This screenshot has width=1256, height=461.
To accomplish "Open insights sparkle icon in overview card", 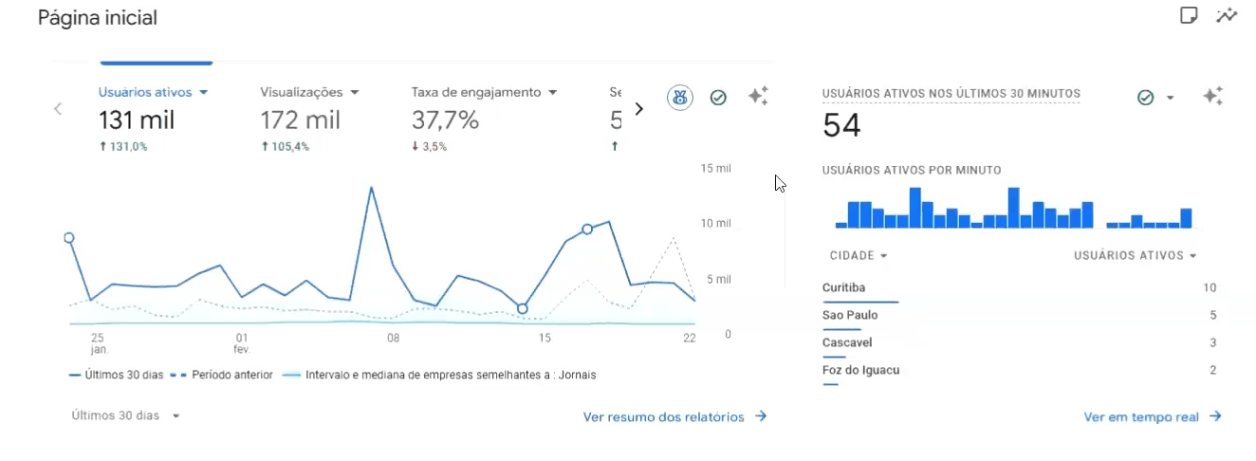I will (x=758, y=96).
